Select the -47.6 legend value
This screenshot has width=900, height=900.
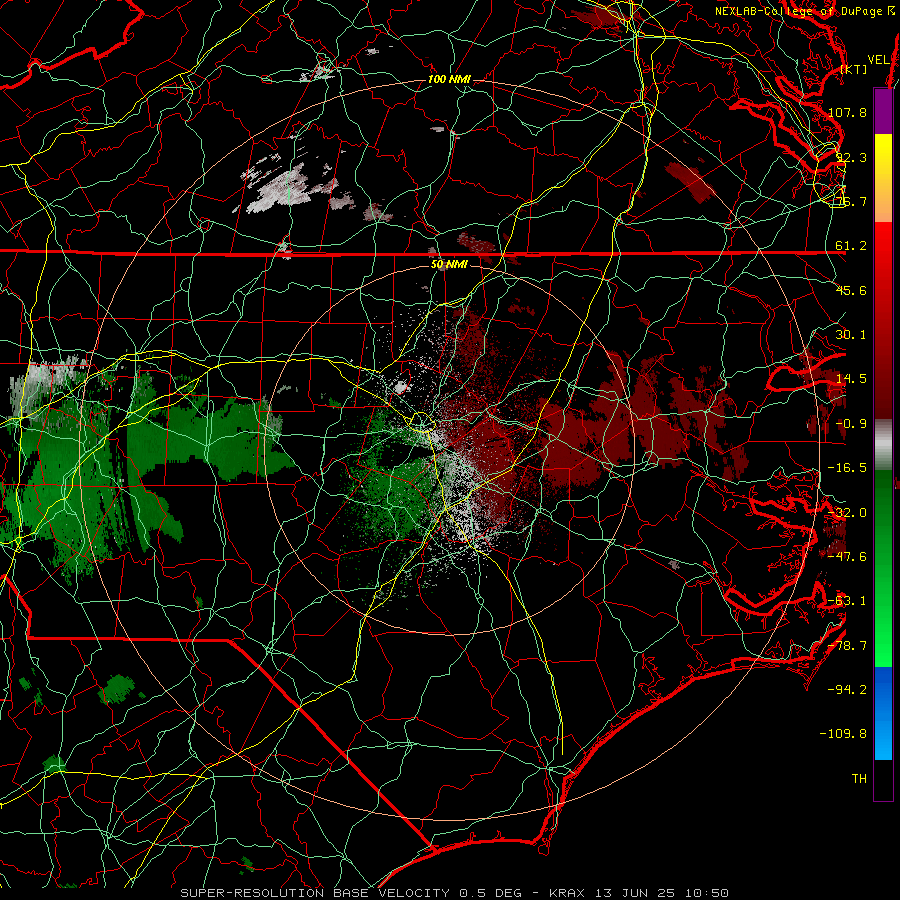click(847, 556)
